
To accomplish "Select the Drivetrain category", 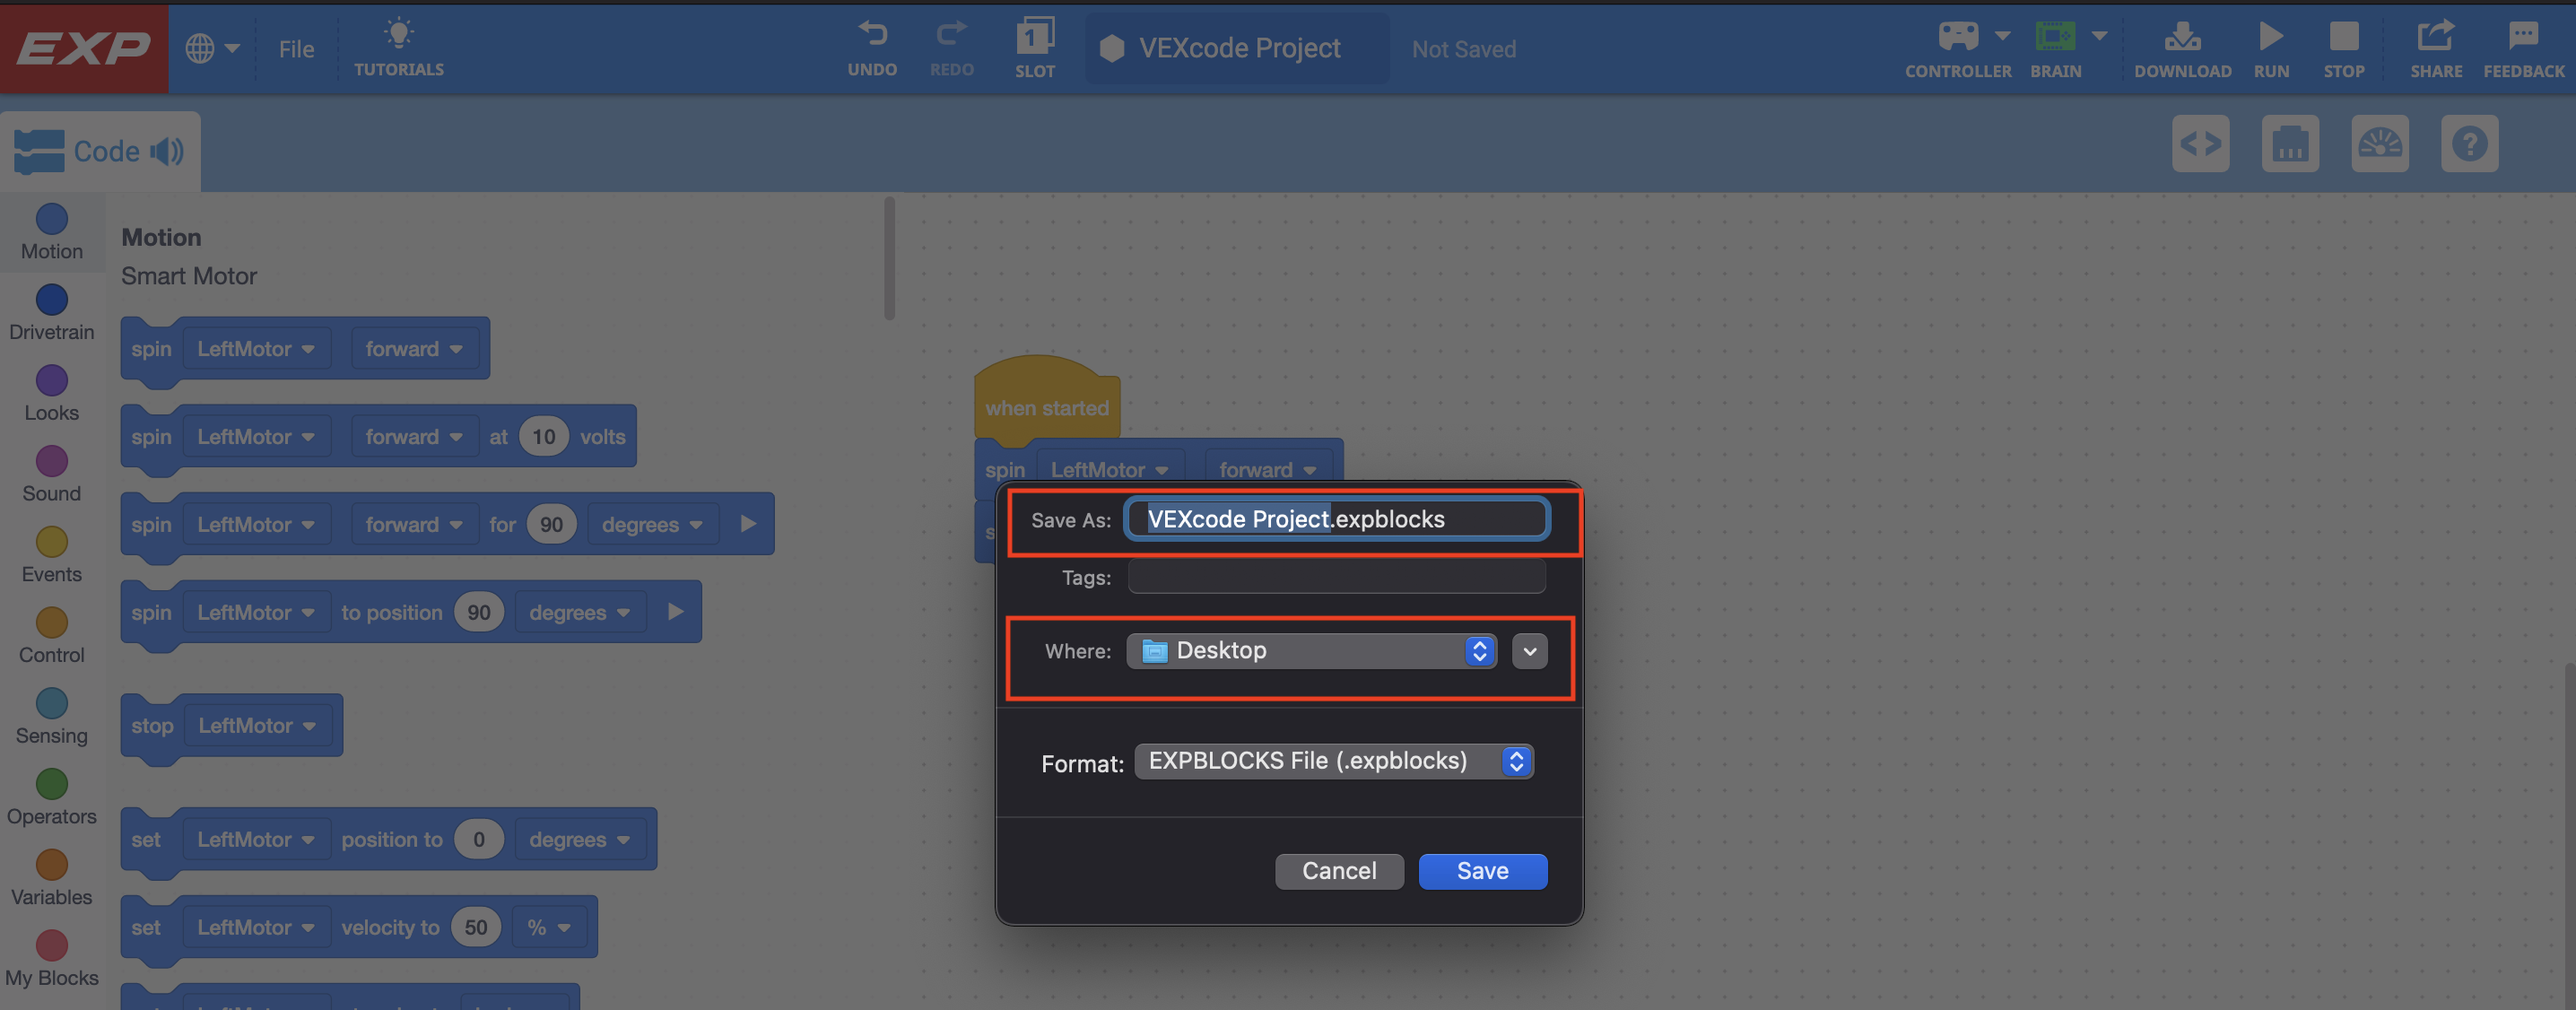I will point(52,313).
